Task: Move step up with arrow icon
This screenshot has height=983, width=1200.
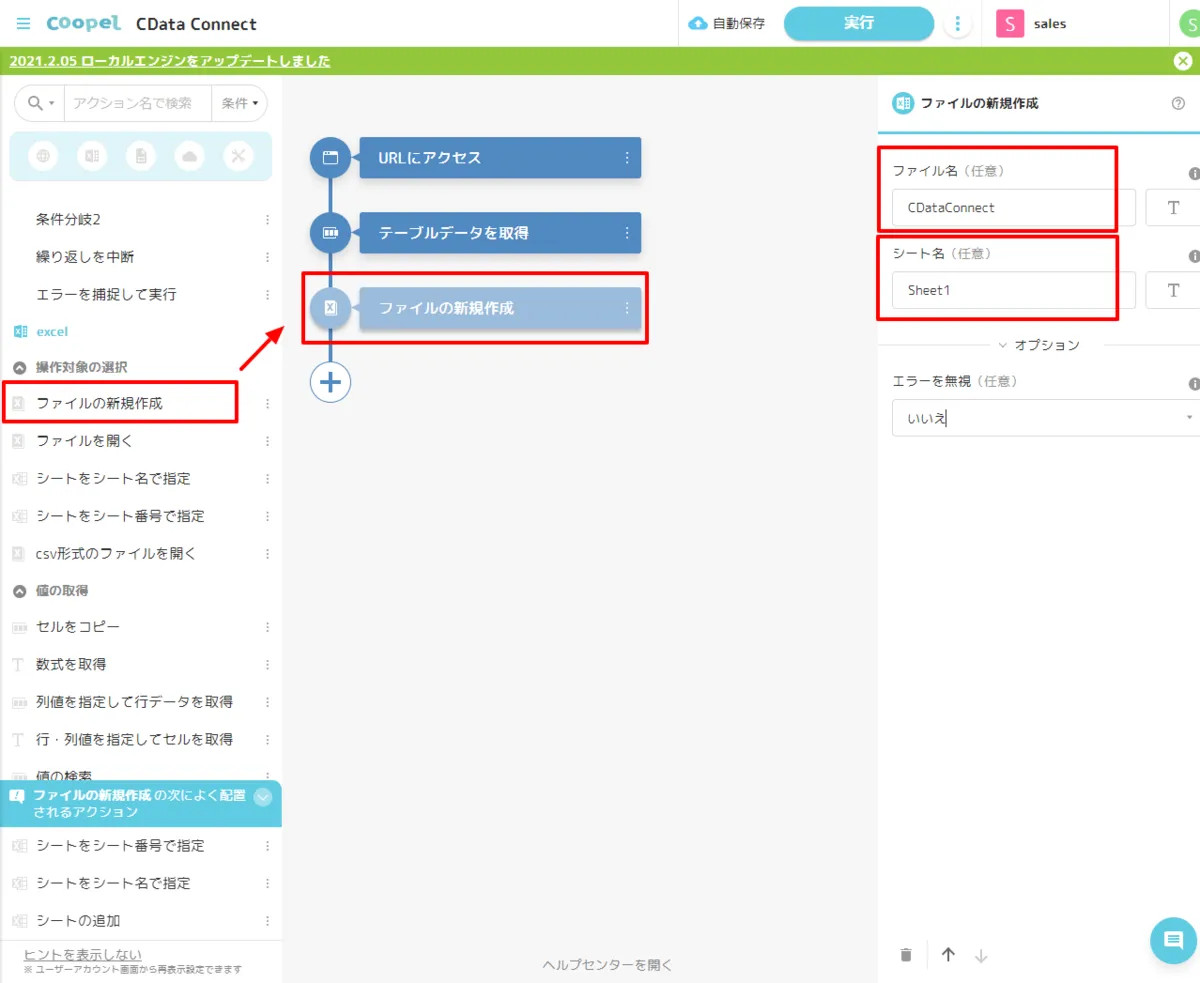Action: coord(948,955)
